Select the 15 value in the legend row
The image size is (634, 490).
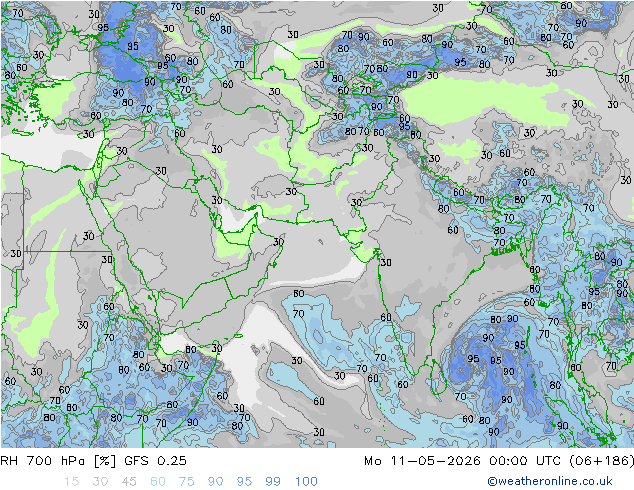point(71,482)
